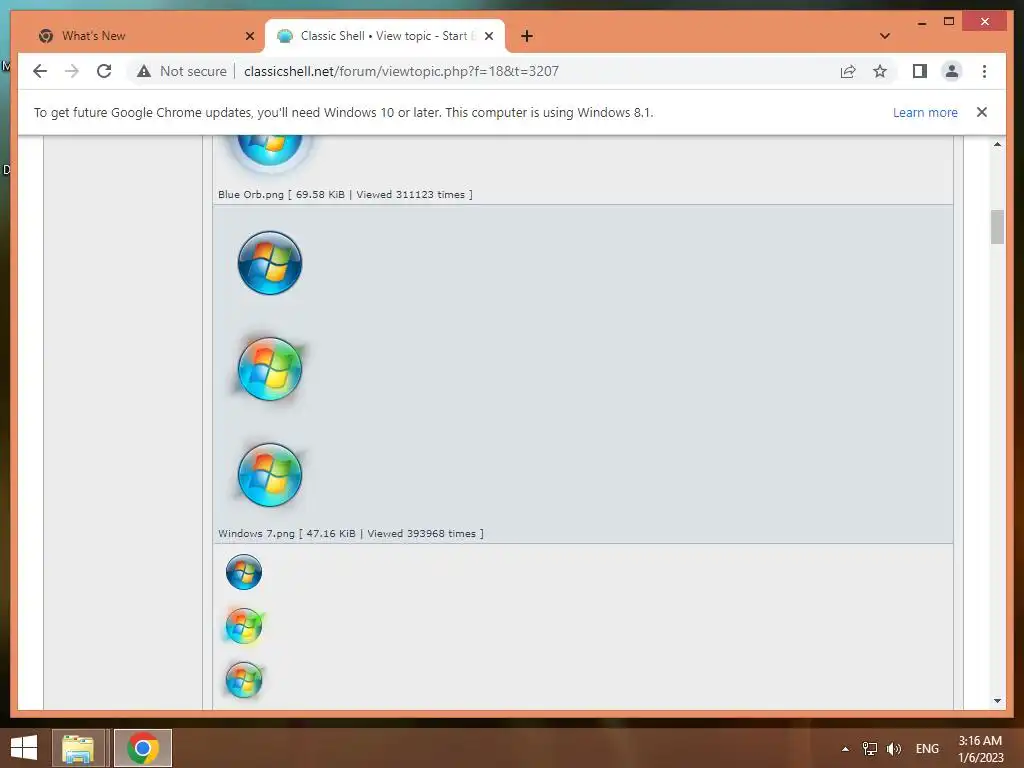
Task: Click the scrollbar down arrow
Action: coord(997,701)
